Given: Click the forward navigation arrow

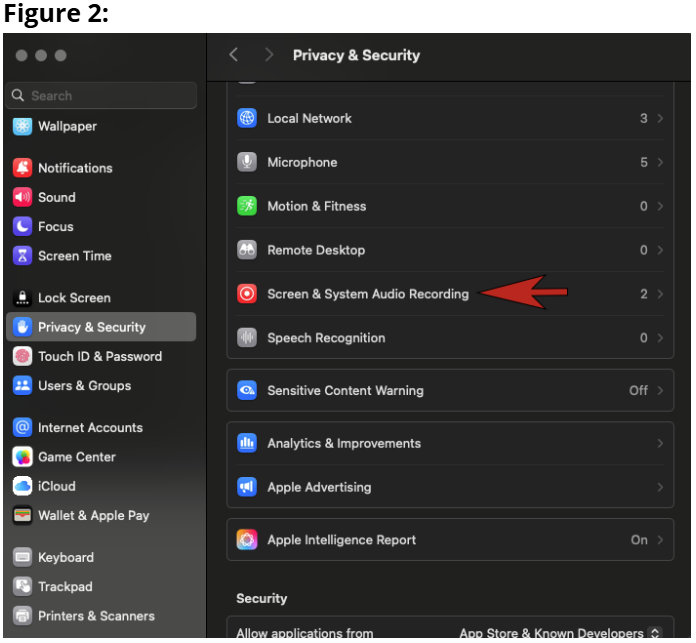Looking at the screenshot, I should 268,55.
